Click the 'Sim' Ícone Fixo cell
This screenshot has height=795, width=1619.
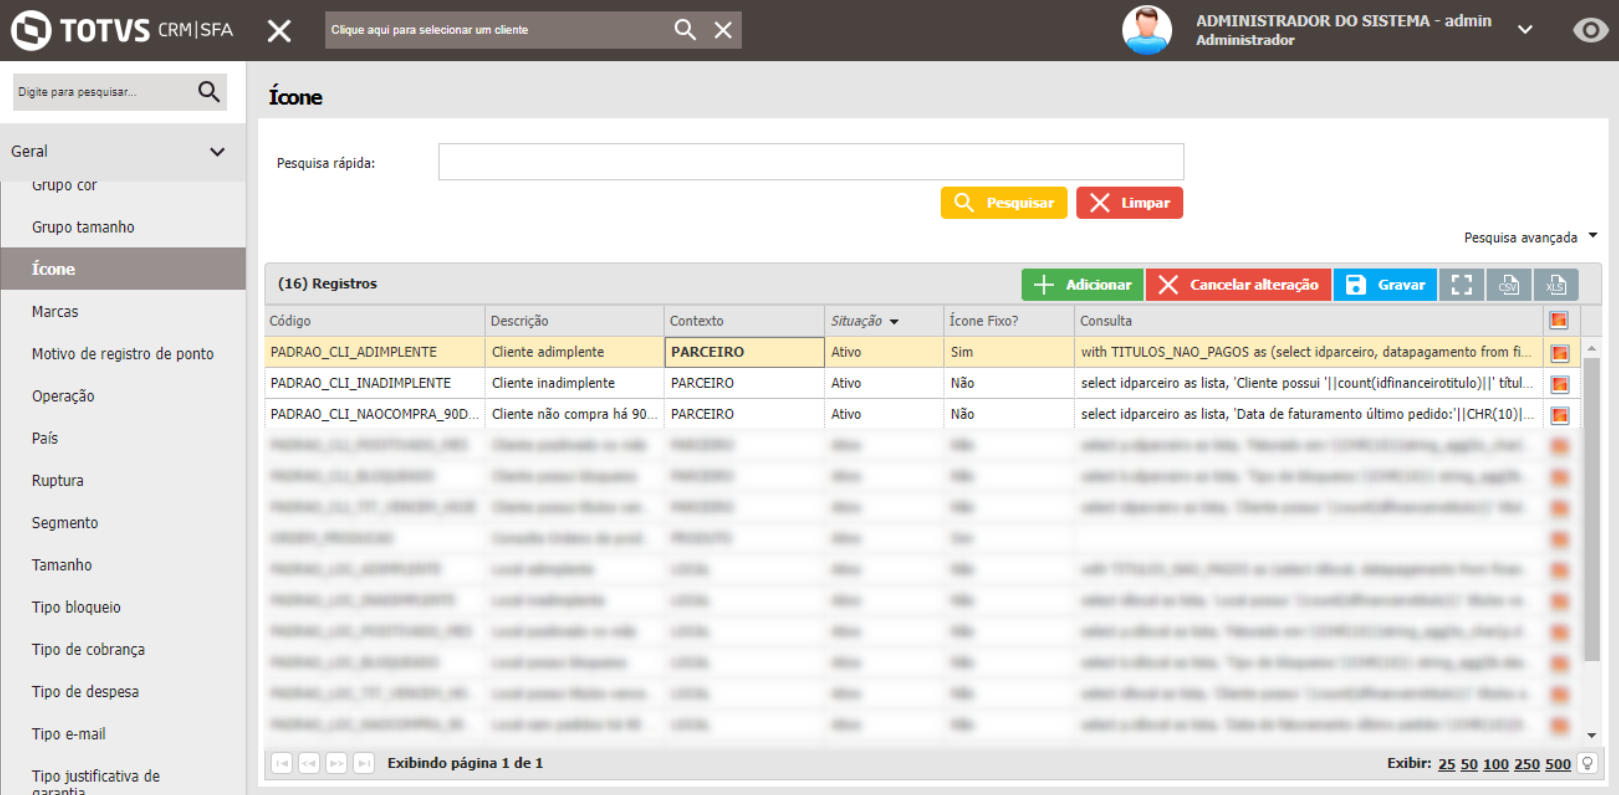(x=1009, y=352)
